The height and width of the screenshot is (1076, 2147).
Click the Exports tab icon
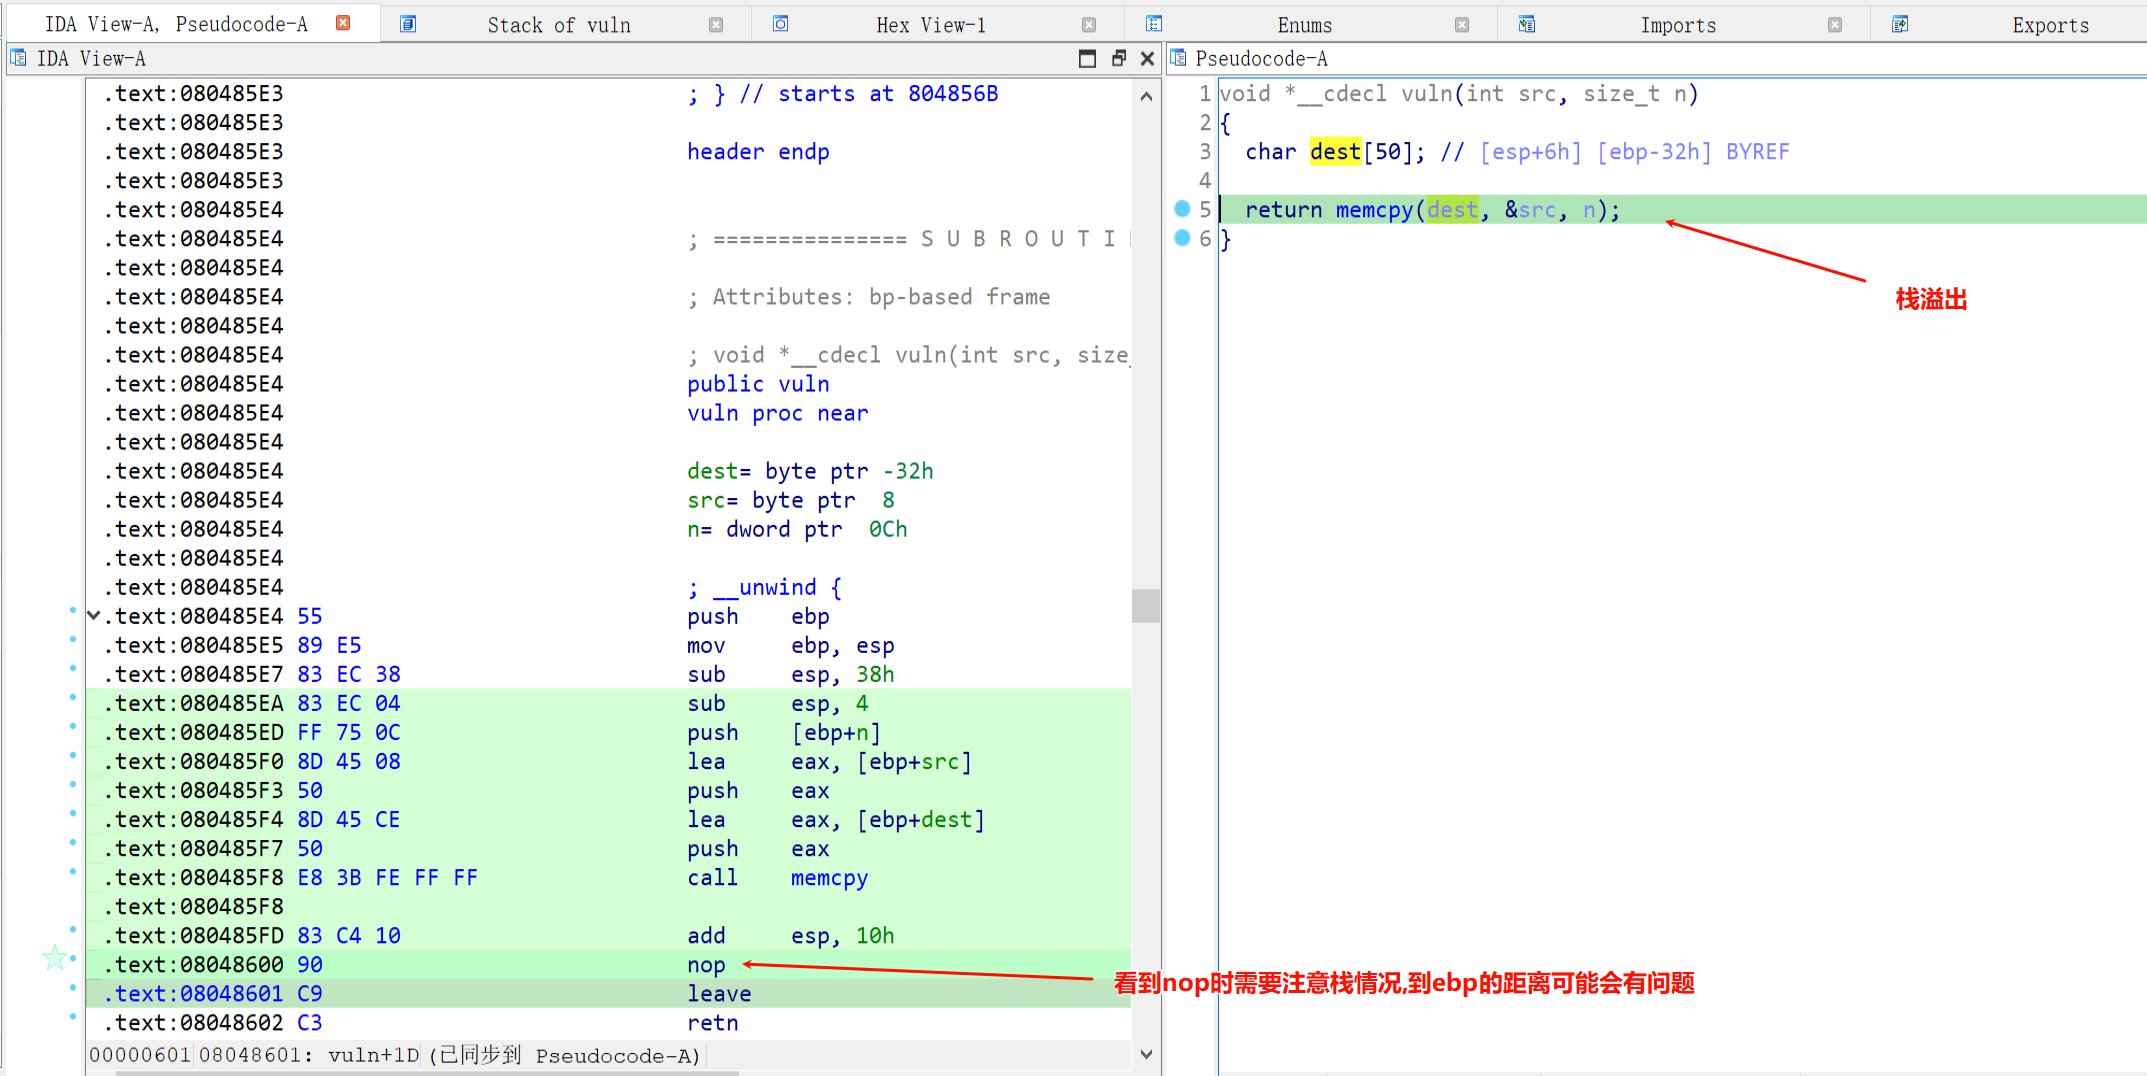point(1900,24)
